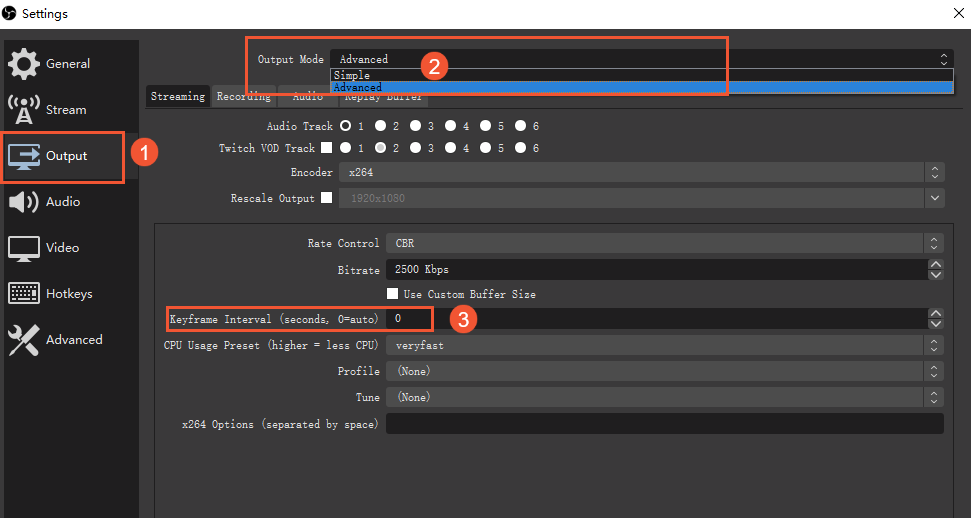Check Use Custom Buffer Size
Image resolution: width=971 pixels, height=518 pixels.
click(392, 294)
